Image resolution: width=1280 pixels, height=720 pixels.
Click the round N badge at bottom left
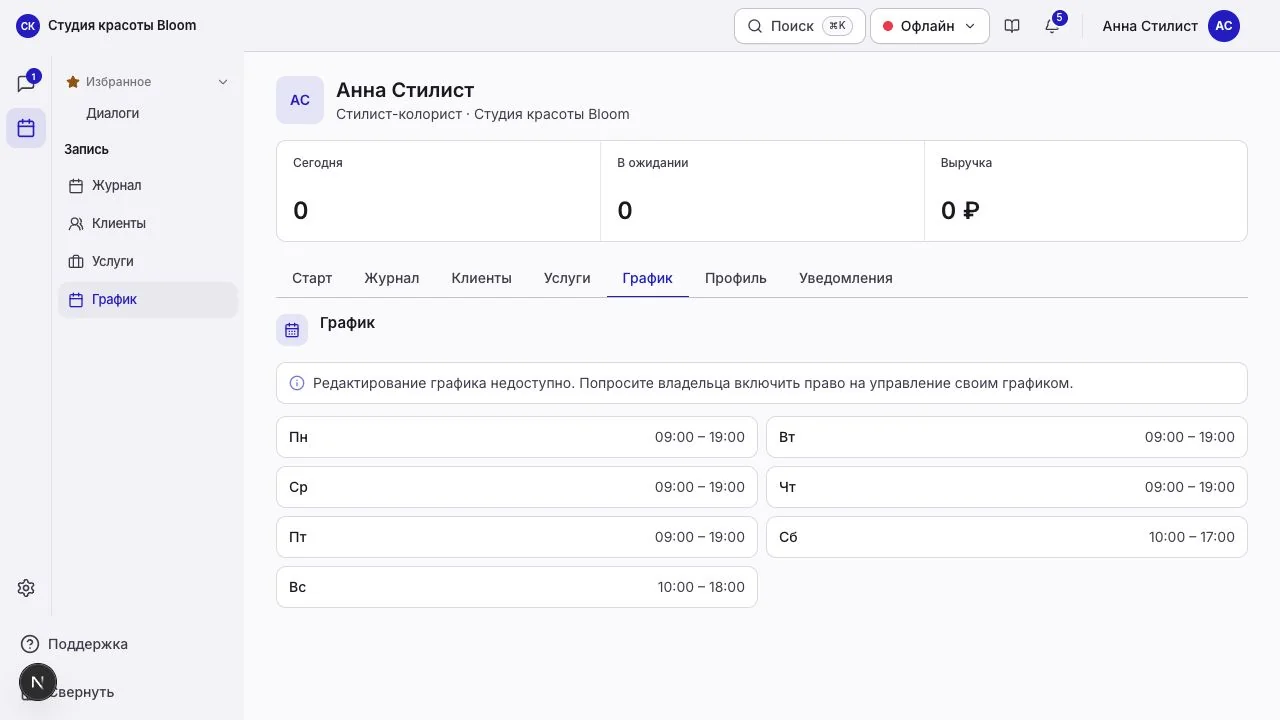tap(37, 682)
